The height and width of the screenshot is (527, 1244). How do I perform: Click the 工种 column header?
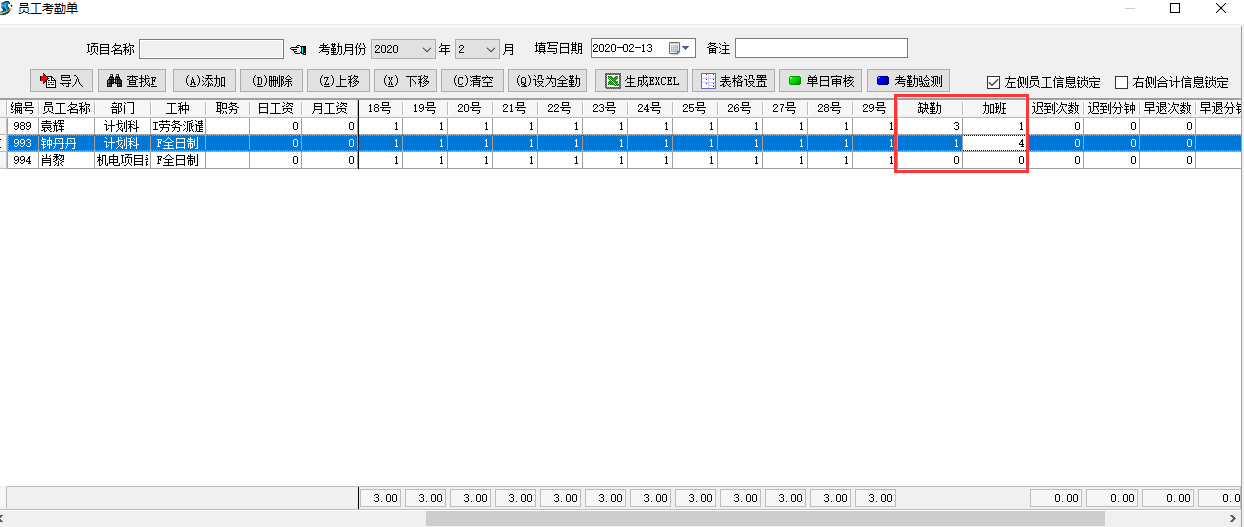tap(177, 108)
